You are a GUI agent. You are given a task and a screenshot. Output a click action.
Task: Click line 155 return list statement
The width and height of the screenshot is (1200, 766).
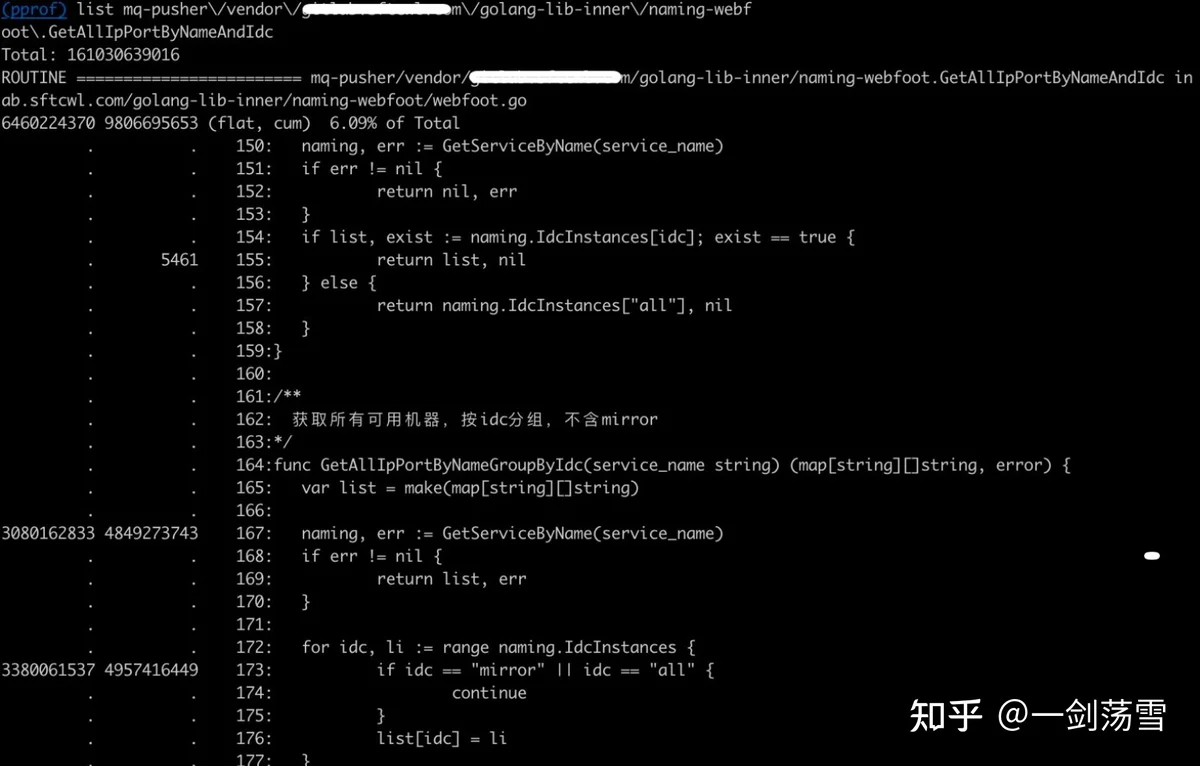click(x=451, y=260)
